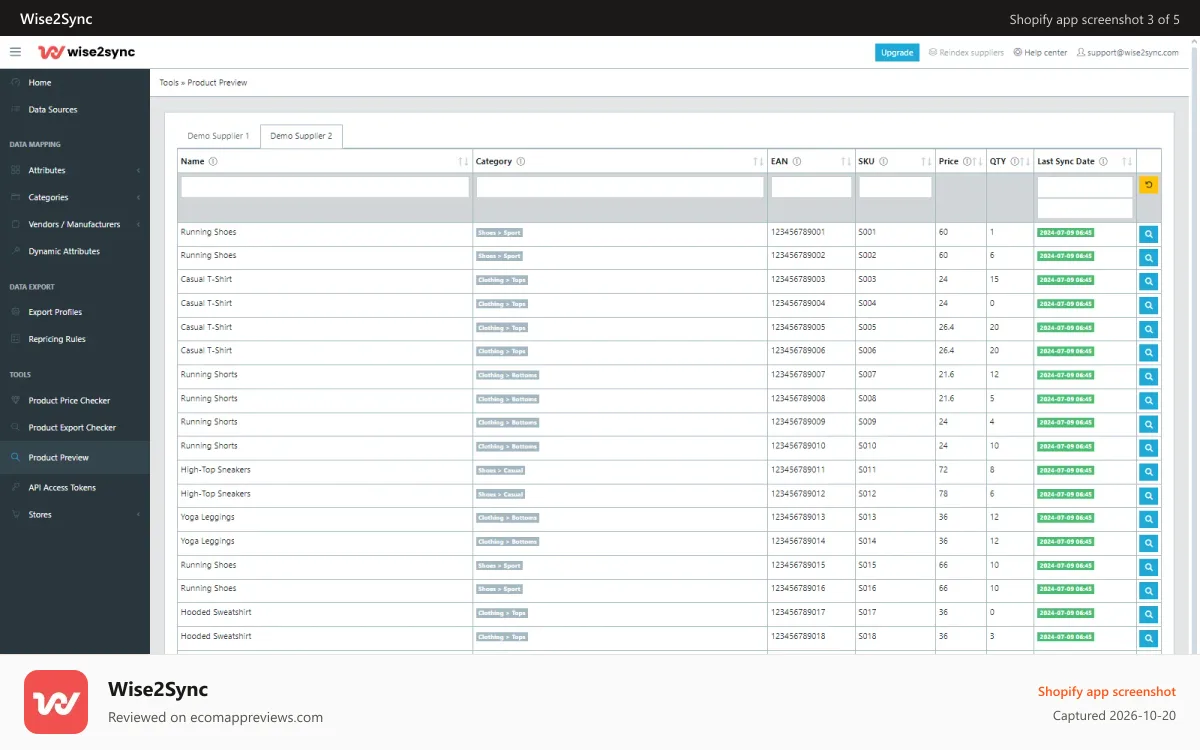Expand the Attributes sidebar submenu
The width and height of the screenshot is (1200, 750).
(x=75, y=170)
